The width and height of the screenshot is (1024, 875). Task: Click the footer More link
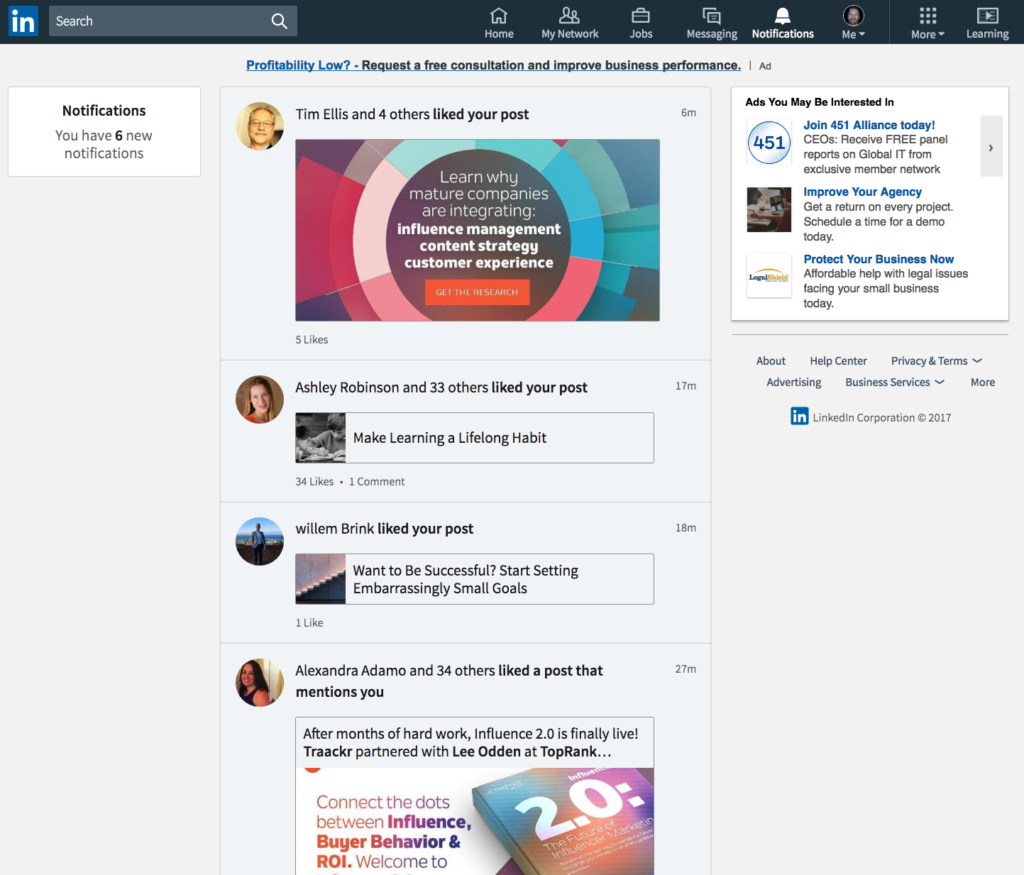point(982,382)
